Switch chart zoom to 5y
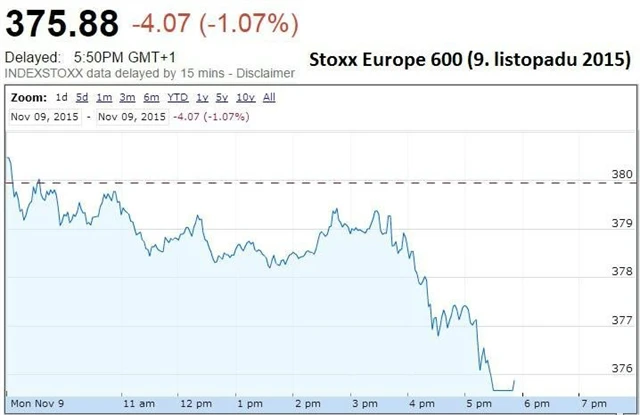640x415 pixels. pyautogui.click(x=222, y=98)
